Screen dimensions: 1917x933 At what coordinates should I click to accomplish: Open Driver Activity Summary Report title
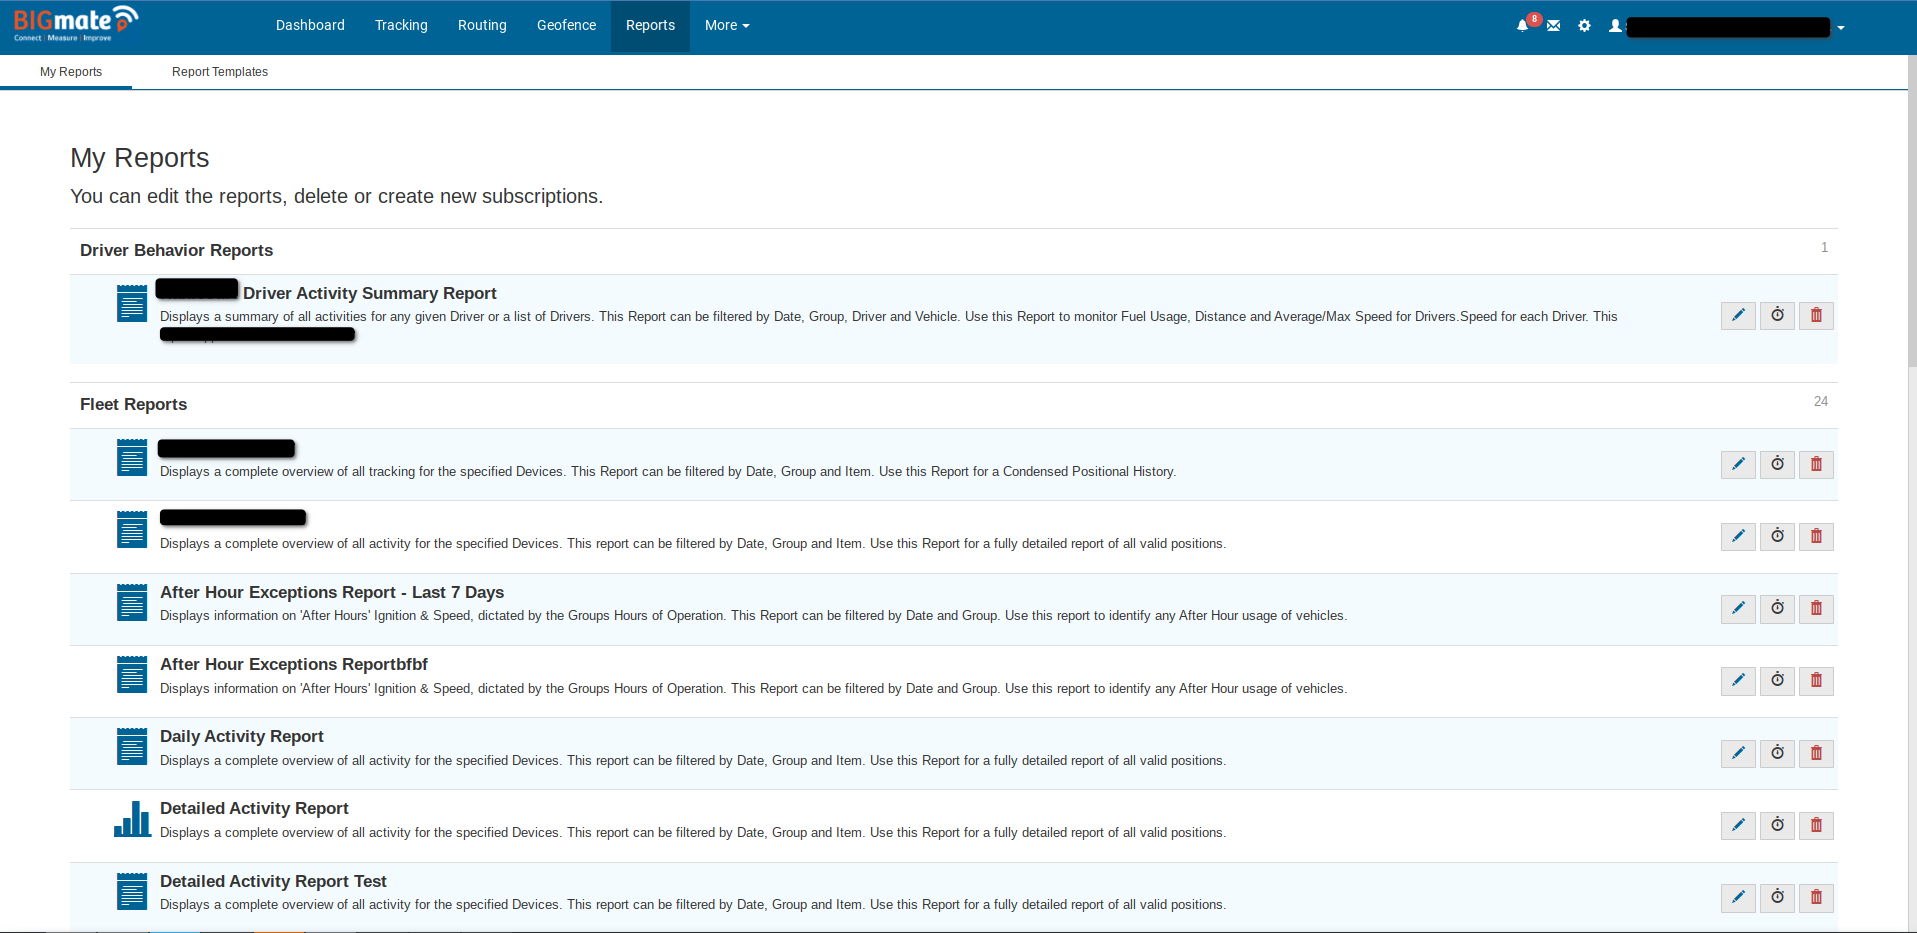[x=370, y=293]
